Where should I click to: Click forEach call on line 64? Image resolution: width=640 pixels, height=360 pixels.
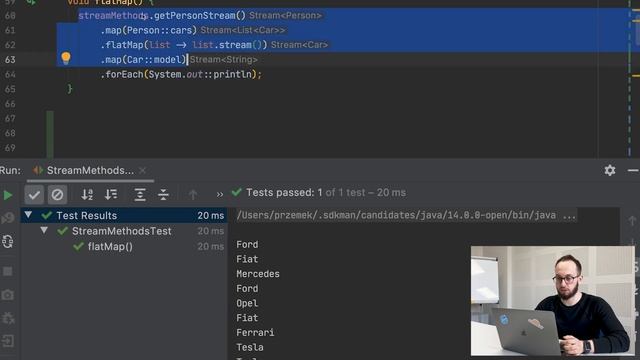[124, 74]
